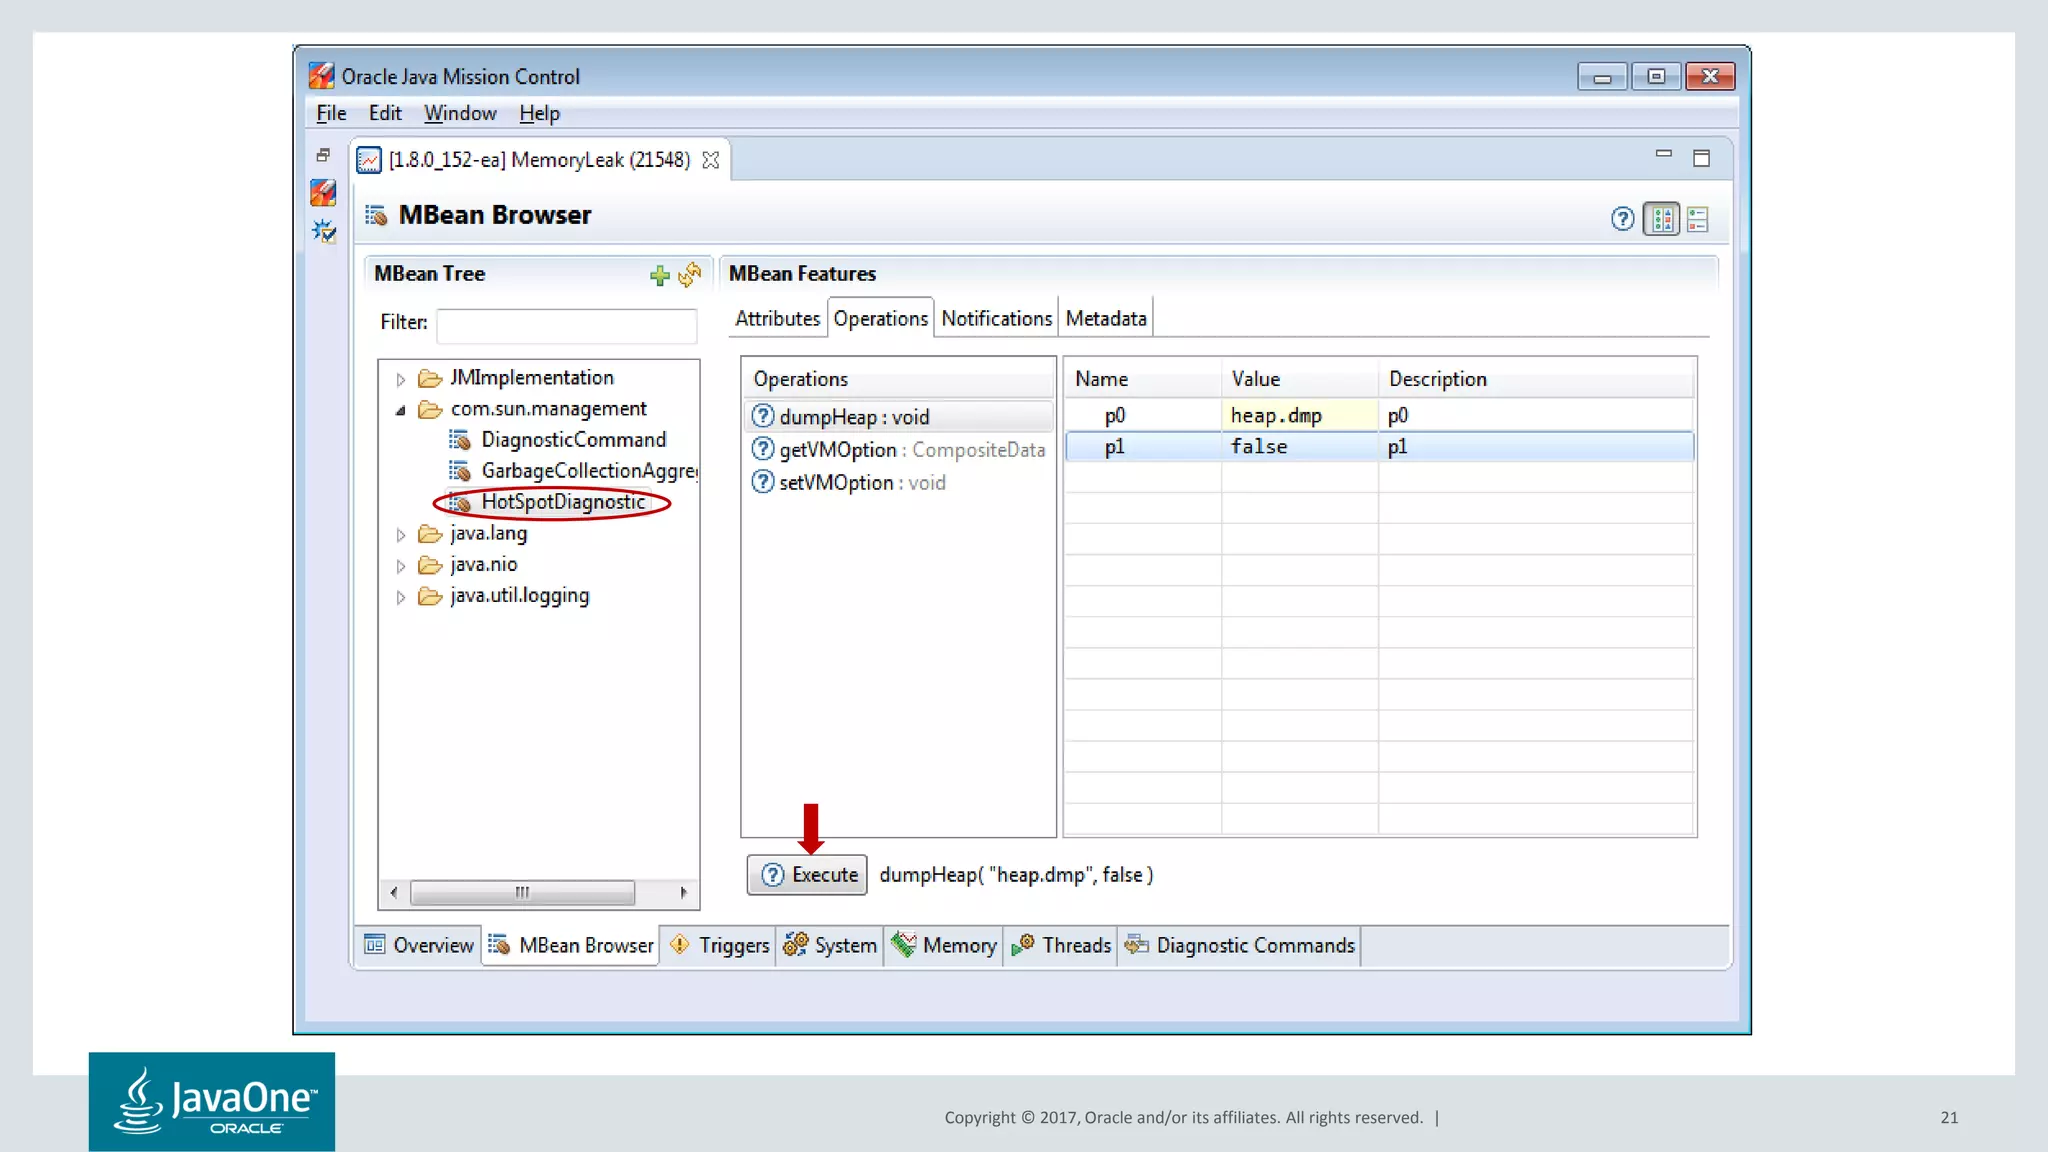This screenshot has height=1152, width=2048.
Task: Click the restore sidebar icon at top left
Action: coord(323,155)
